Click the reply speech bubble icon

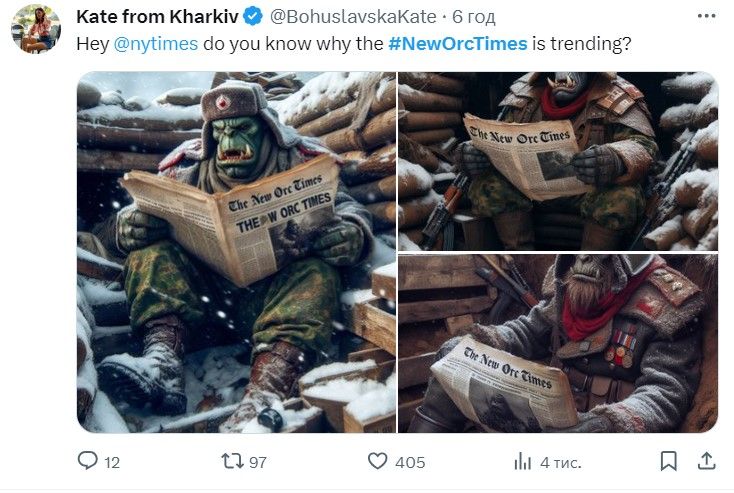pos(88,461)
